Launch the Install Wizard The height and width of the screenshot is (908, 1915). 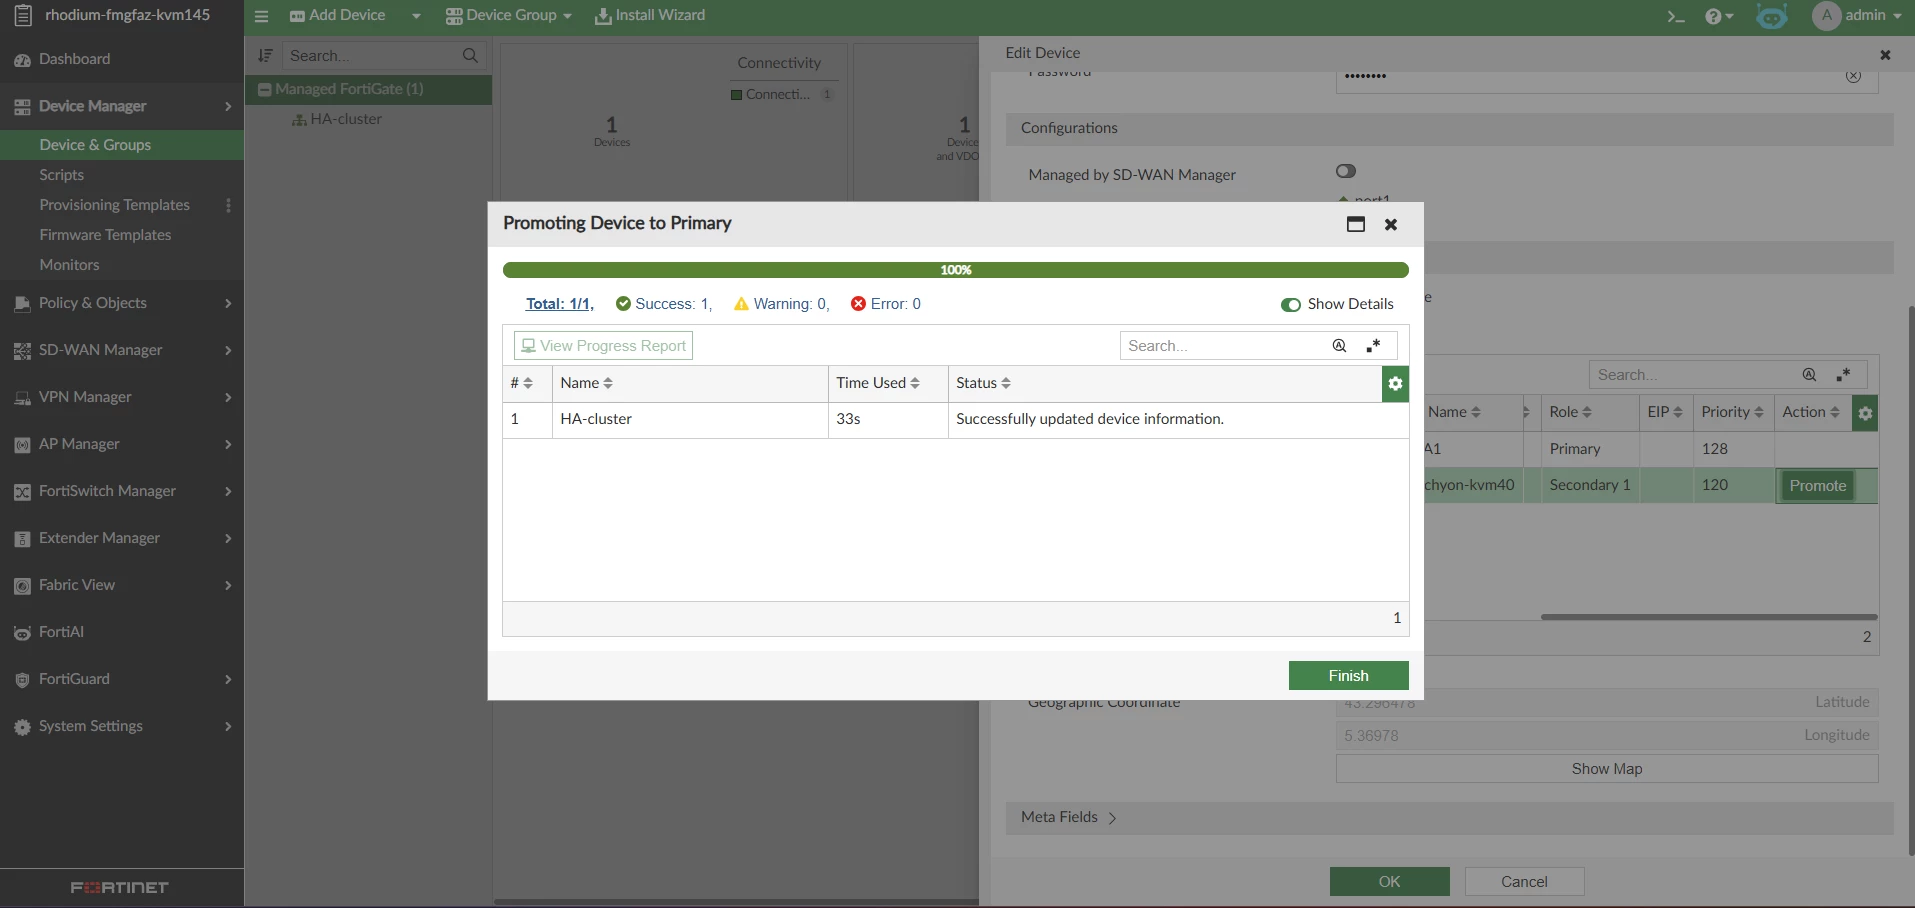(650, 16)
